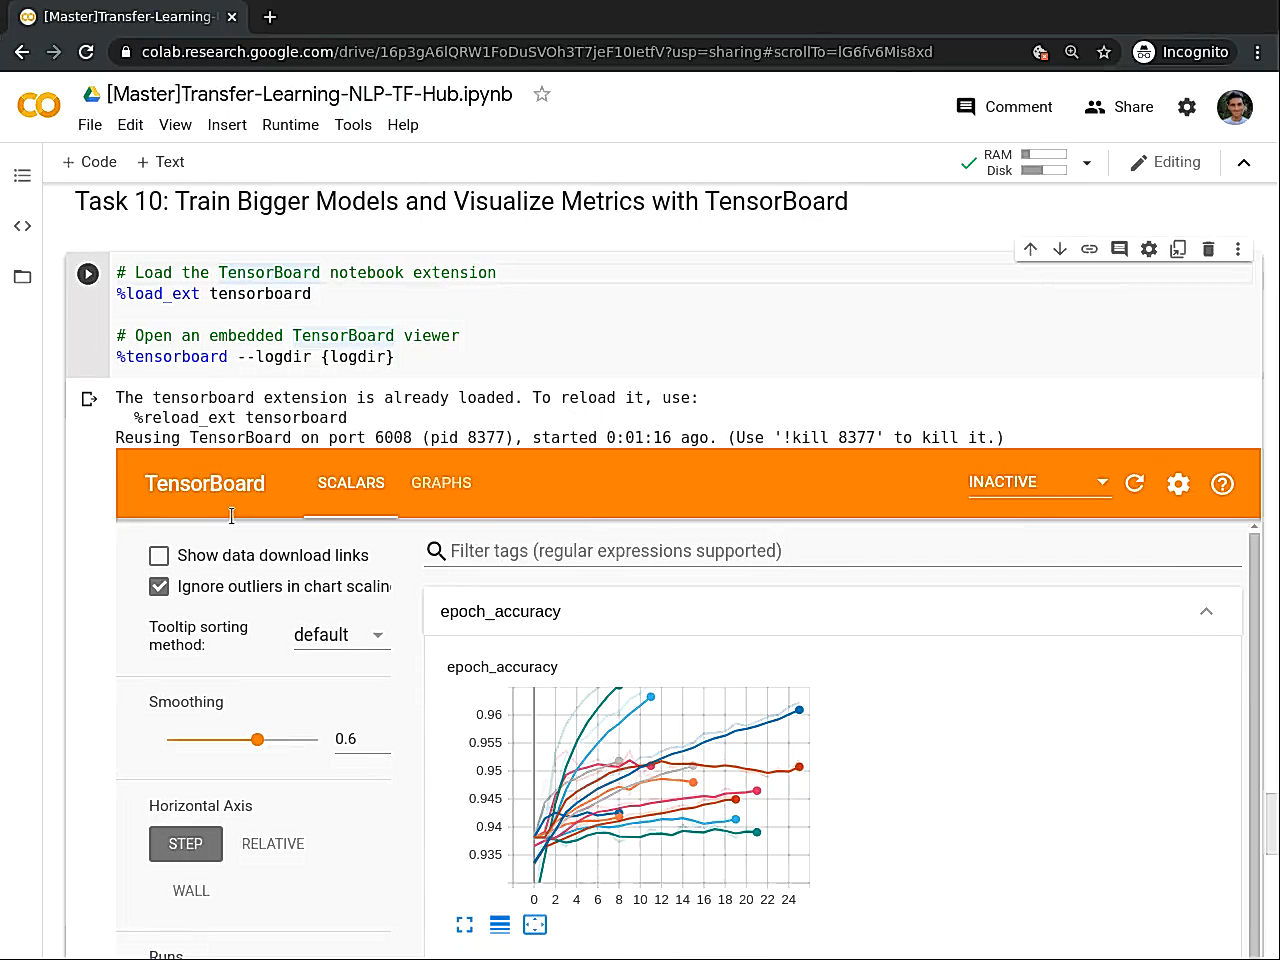Screen dimensions: 1280x960
Task: Uncheck Ignore outliers in chart scaling
Action: [x=159, y=587]
